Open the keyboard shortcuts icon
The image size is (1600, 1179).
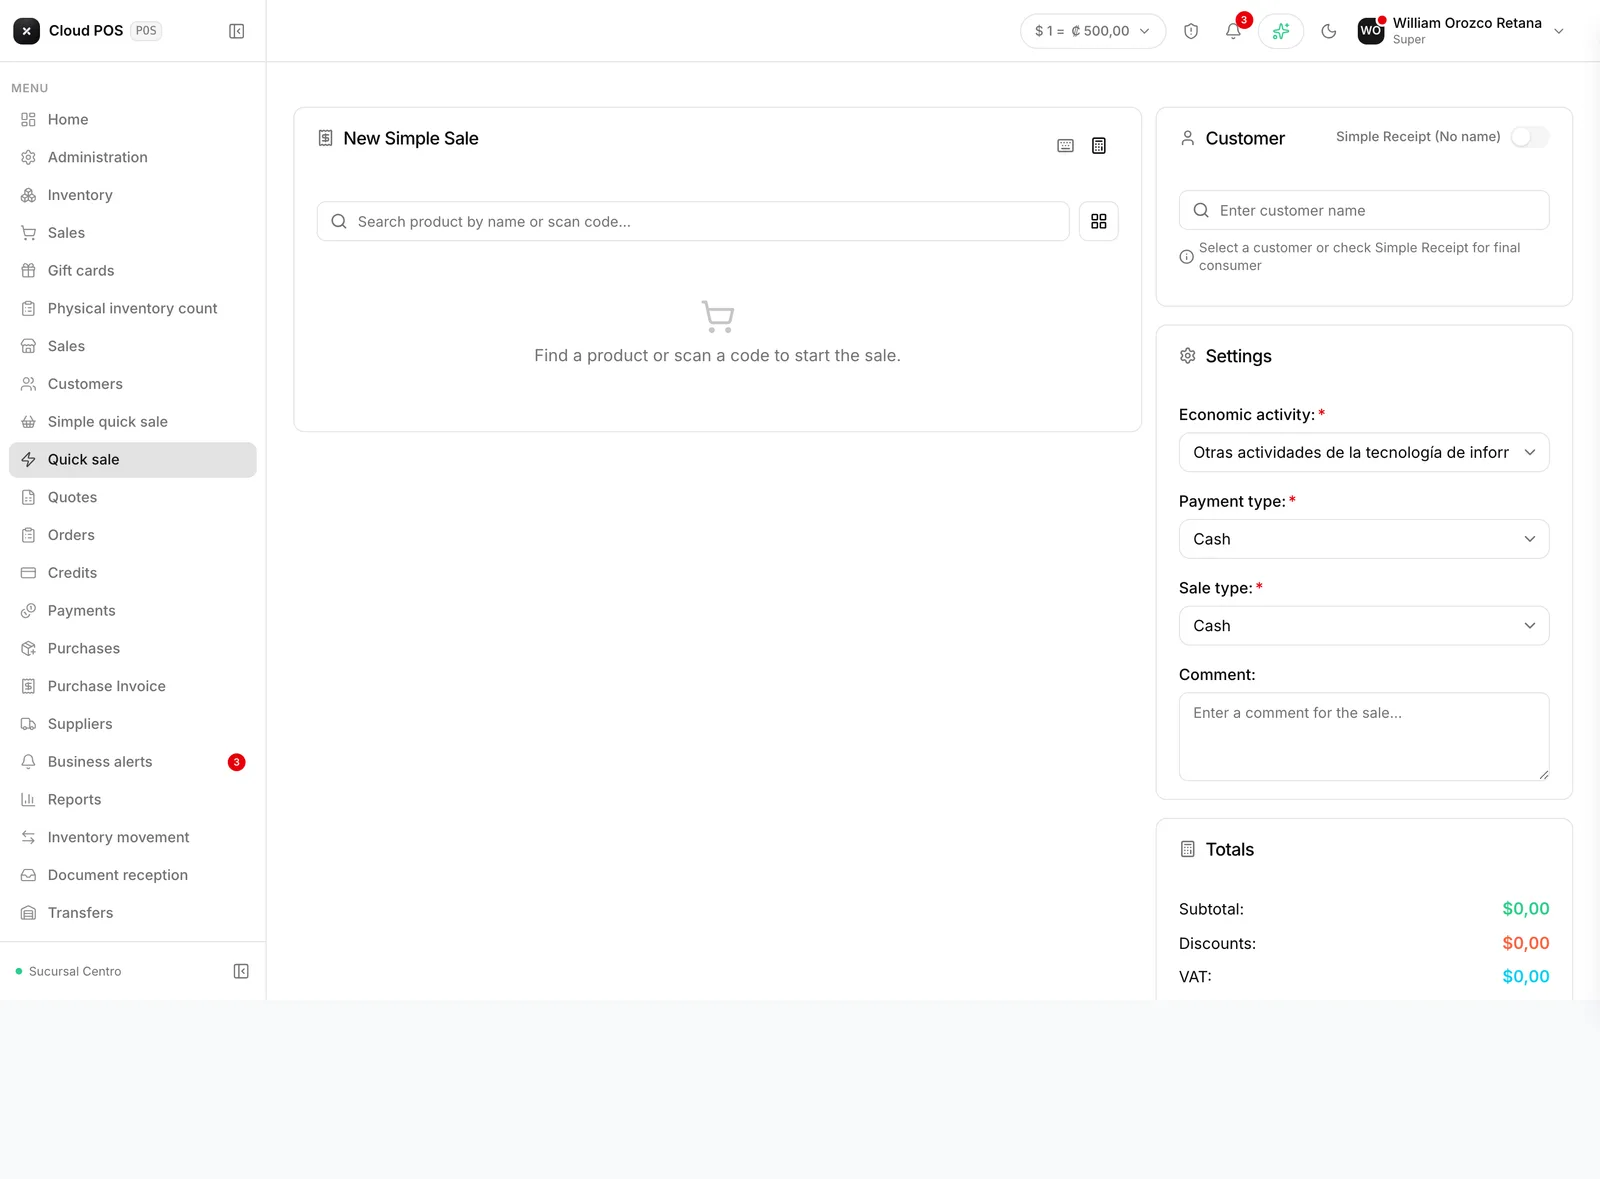[1065, 146]
